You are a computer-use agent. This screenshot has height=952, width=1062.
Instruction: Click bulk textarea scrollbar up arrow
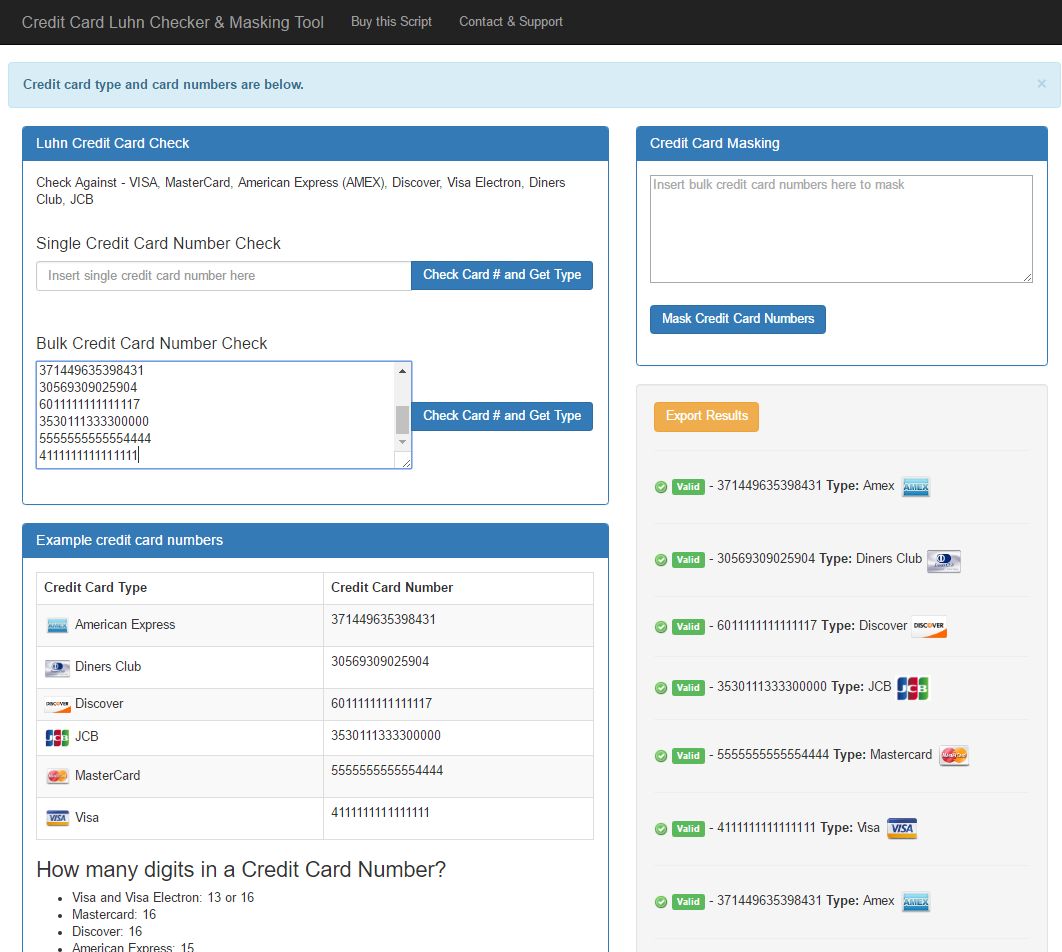click(x=403, y=371)
